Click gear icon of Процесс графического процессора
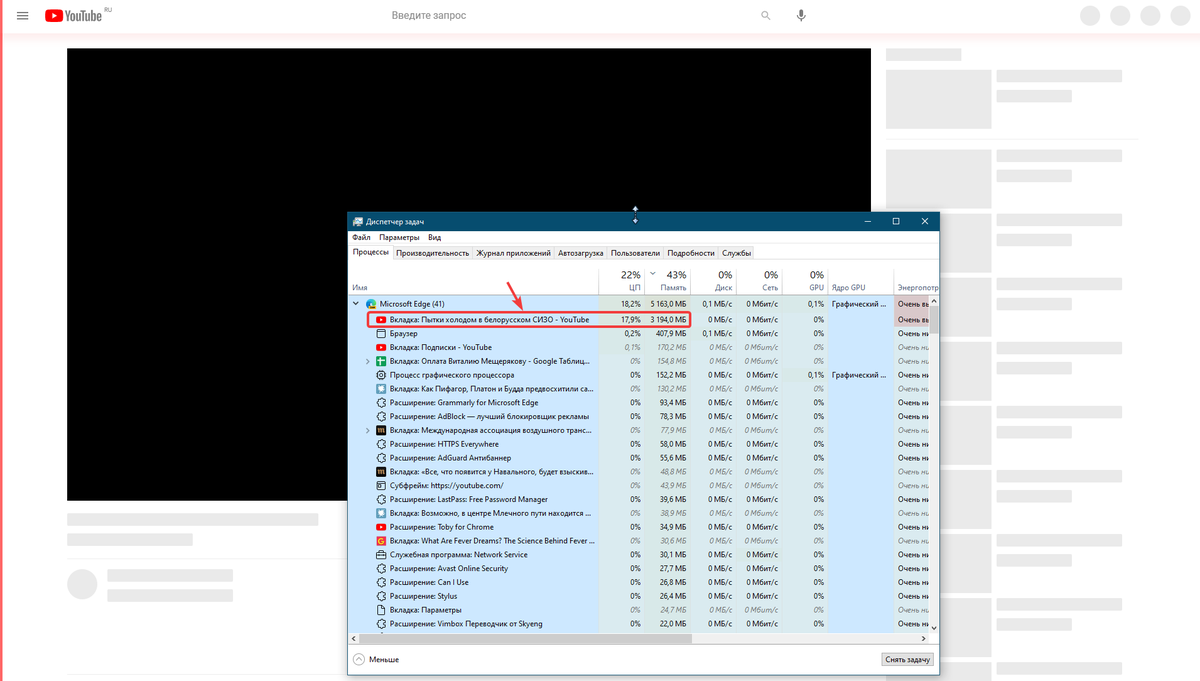The width and height of the screenshot is (1200, 681). tap(381, 375)
